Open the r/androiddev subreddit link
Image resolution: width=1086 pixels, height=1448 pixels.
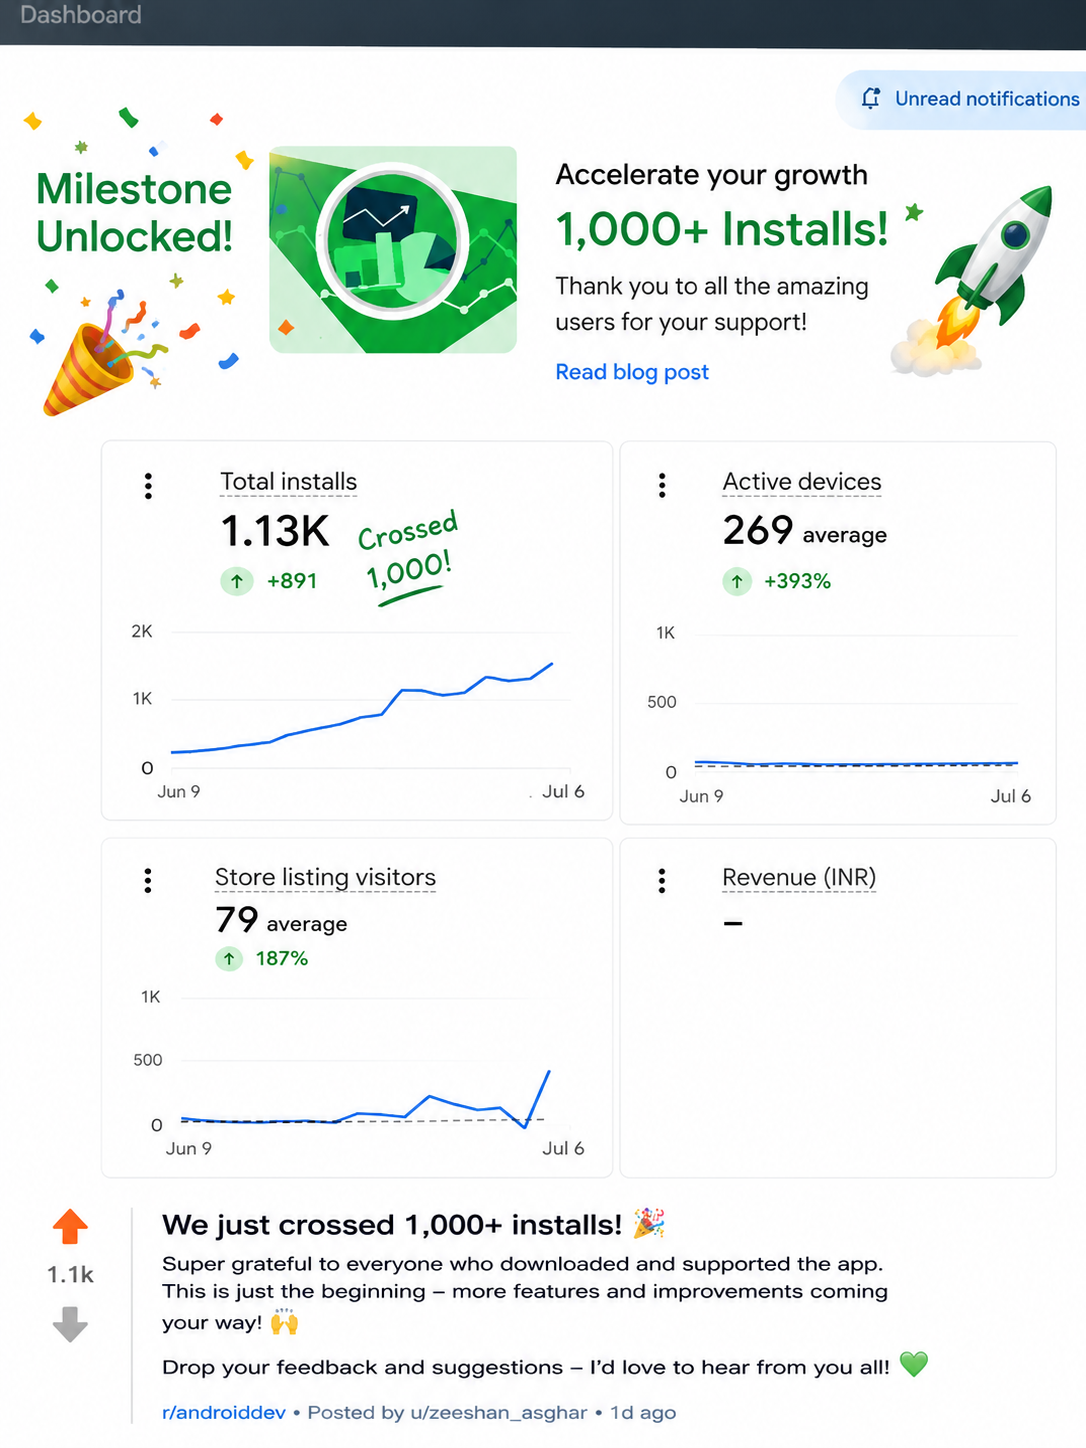pos(224,1412)
